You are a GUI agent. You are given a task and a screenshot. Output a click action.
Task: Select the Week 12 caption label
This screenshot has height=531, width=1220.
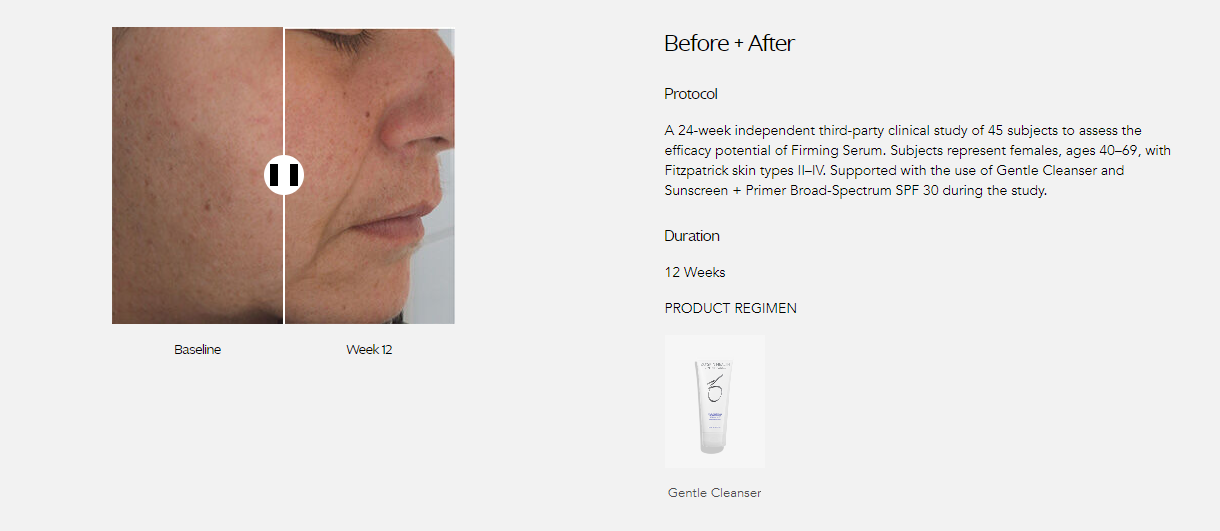click(x=369, y=350)
